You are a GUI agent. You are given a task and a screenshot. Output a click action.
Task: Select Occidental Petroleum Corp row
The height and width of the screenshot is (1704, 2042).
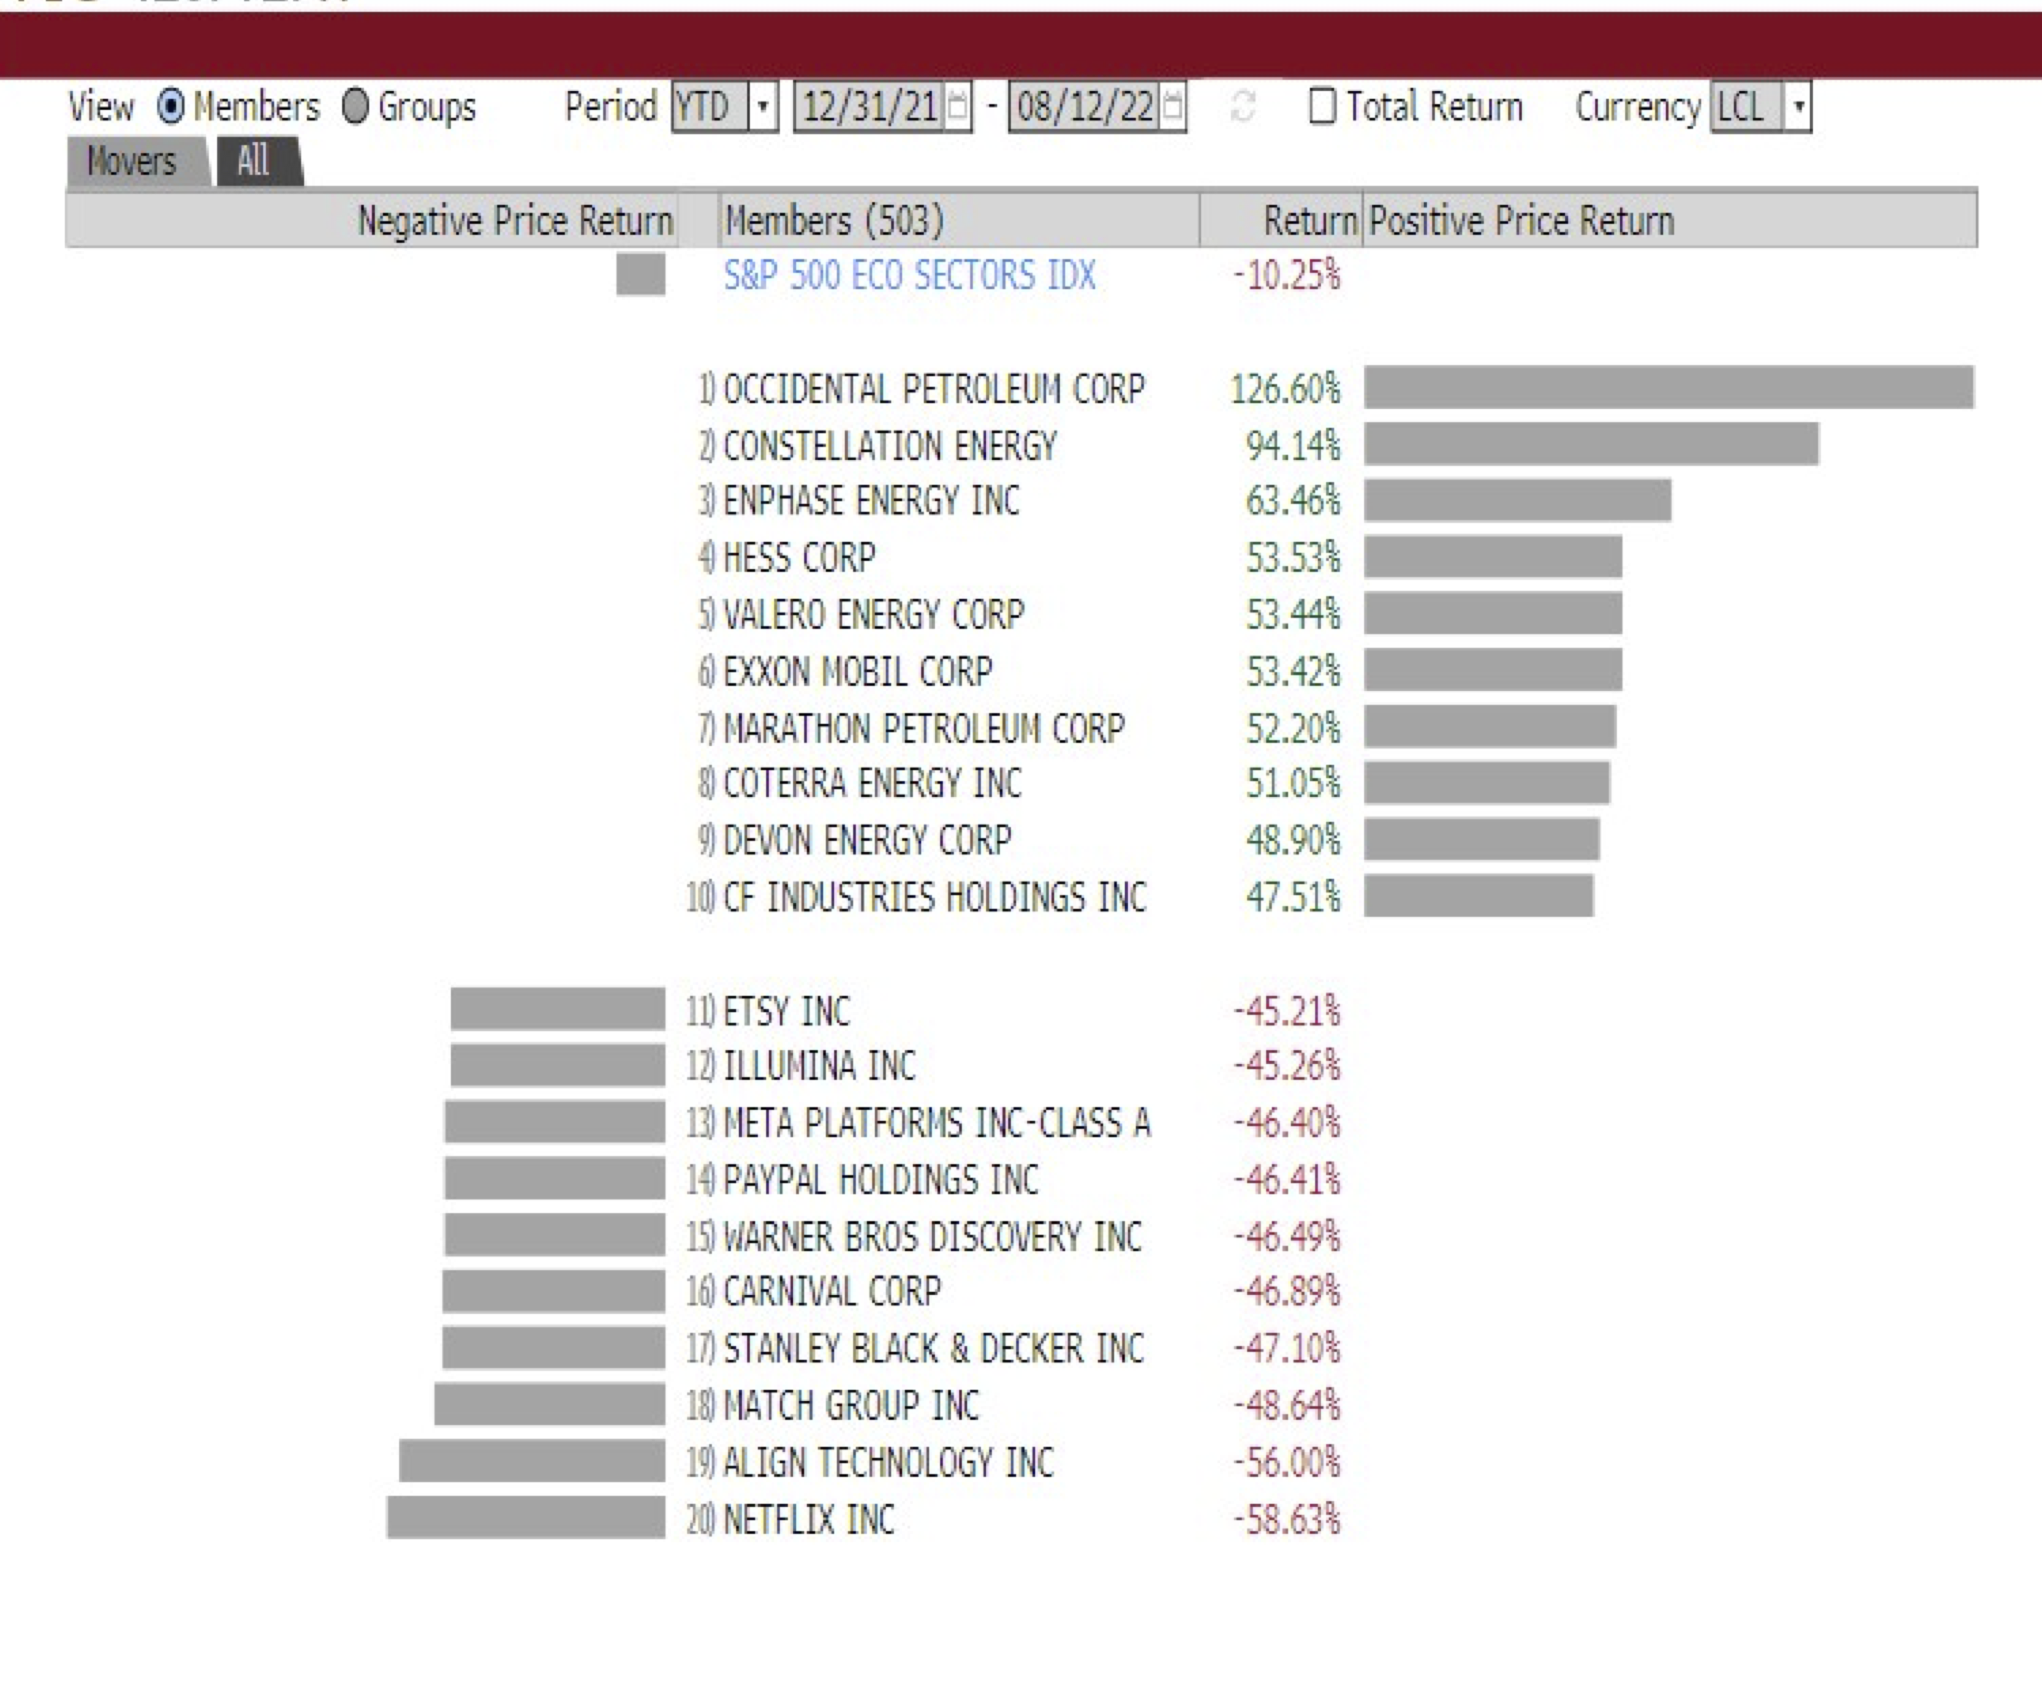tap(1020, 388)
